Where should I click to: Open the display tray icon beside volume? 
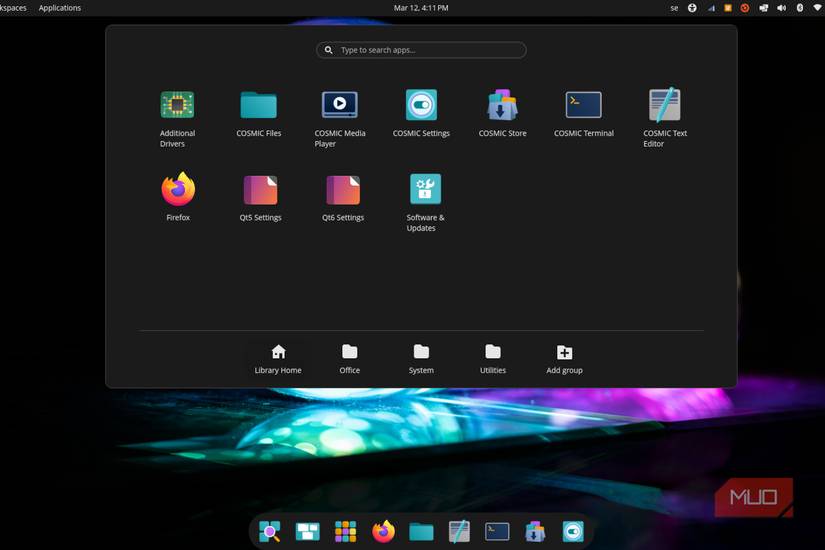(x=763, y=8)
